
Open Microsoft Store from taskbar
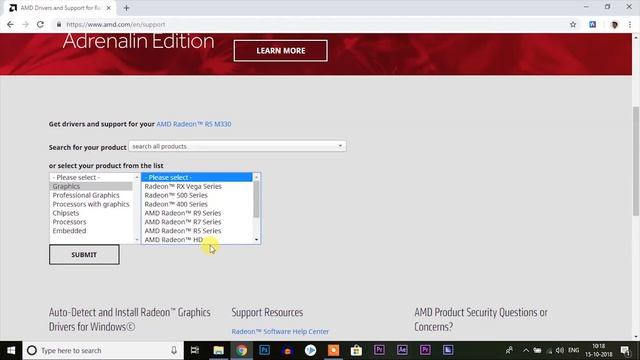pos(356,350)
